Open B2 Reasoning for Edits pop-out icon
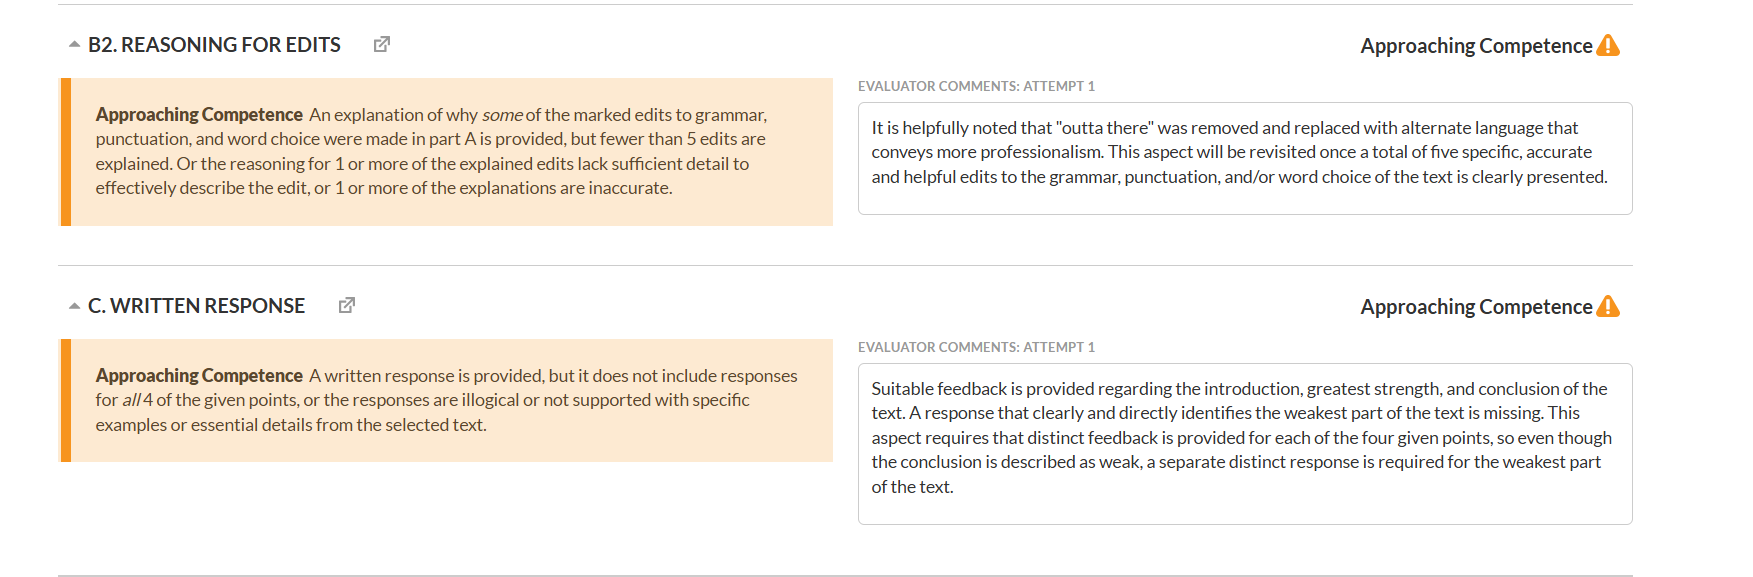The image size is (1753, 577). (x=381, y=45)
